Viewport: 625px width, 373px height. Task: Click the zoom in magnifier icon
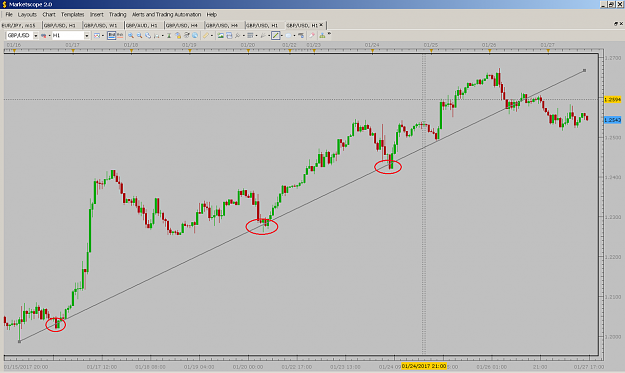pyautogui.click(x=131, y=35)
